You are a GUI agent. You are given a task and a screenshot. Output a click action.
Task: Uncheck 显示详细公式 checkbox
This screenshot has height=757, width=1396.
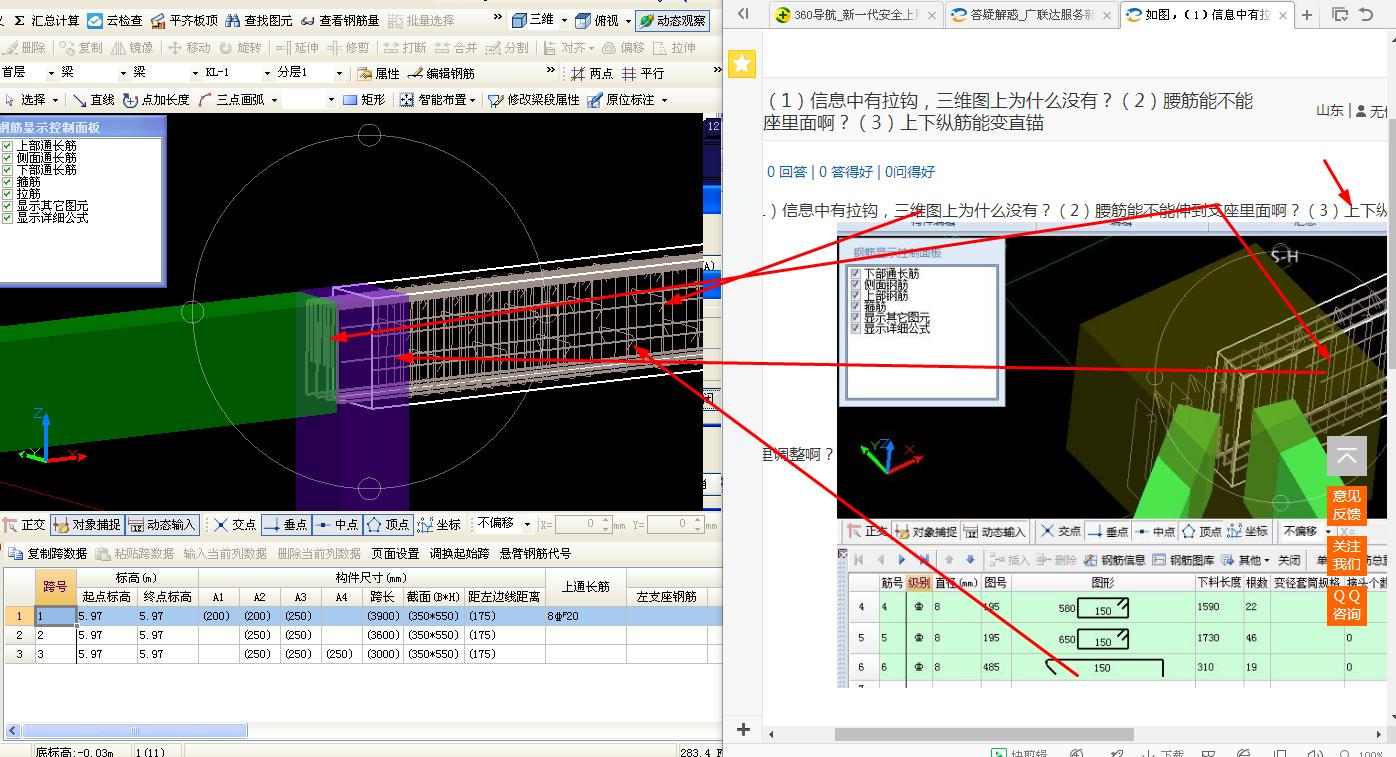(8, 217)
